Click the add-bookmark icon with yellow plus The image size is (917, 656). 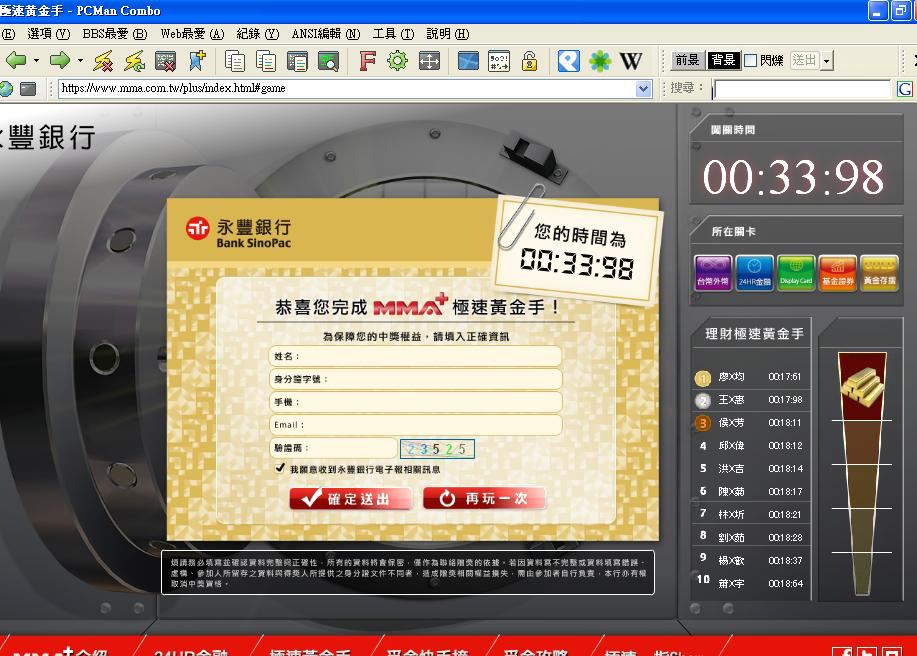click(x=197, y=61)
